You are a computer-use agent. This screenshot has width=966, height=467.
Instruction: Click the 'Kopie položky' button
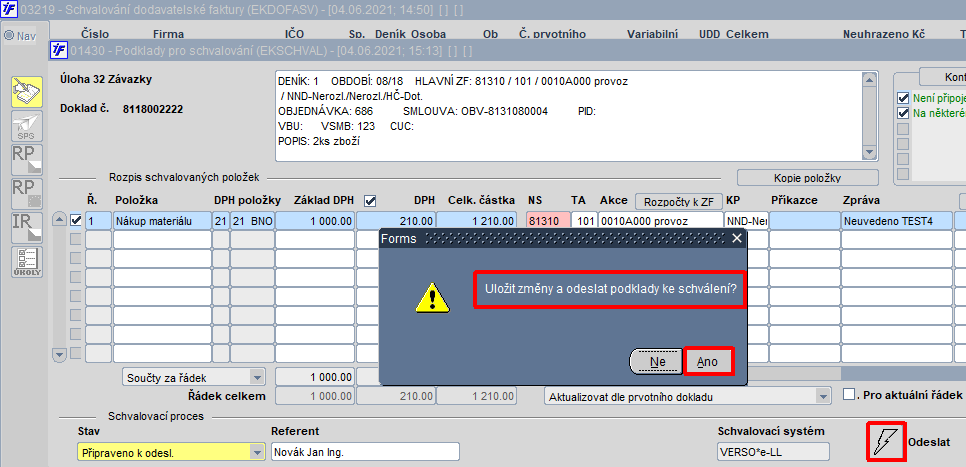(808, 177)
